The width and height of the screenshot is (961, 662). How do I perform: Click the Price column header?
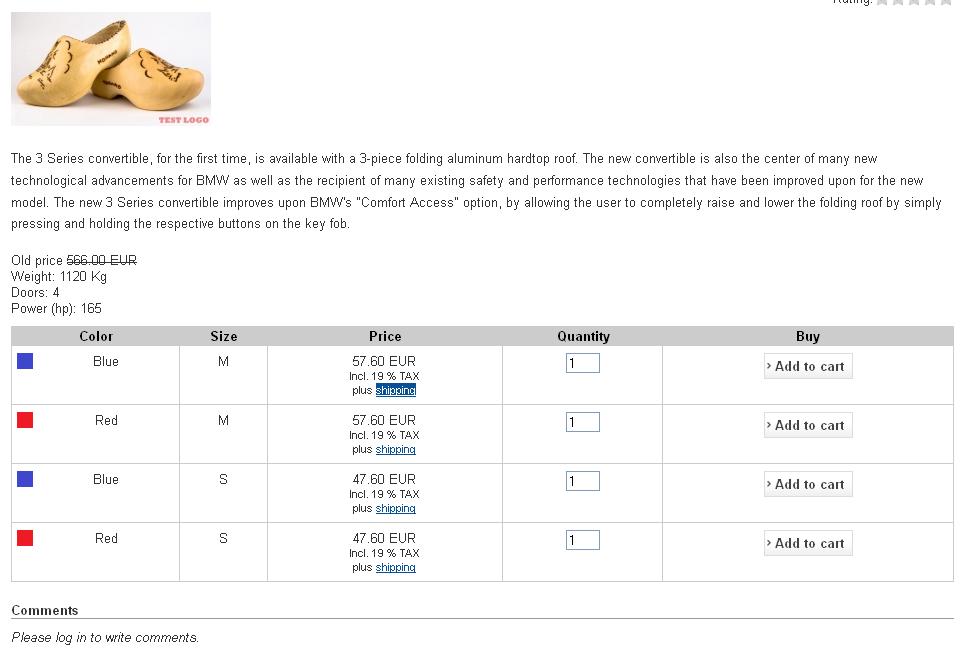[x=385, y=336]
